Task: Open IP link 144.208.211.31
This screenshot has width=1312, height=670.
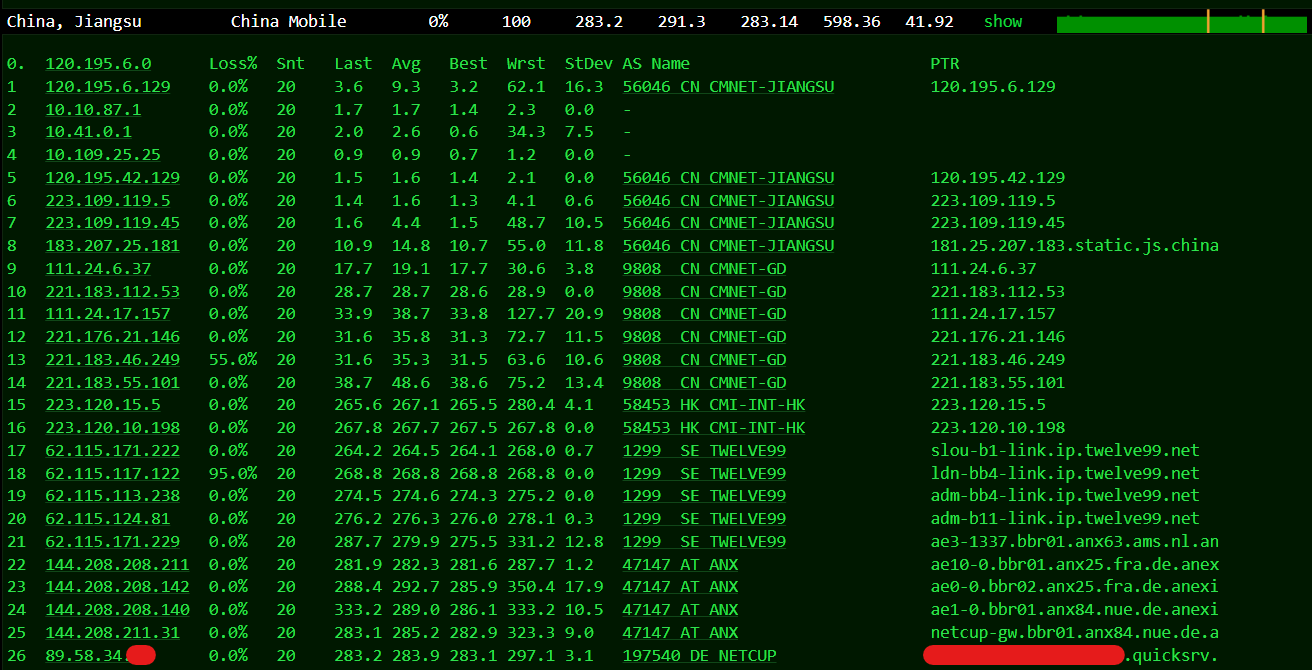Action: click(x=112, y=633)
